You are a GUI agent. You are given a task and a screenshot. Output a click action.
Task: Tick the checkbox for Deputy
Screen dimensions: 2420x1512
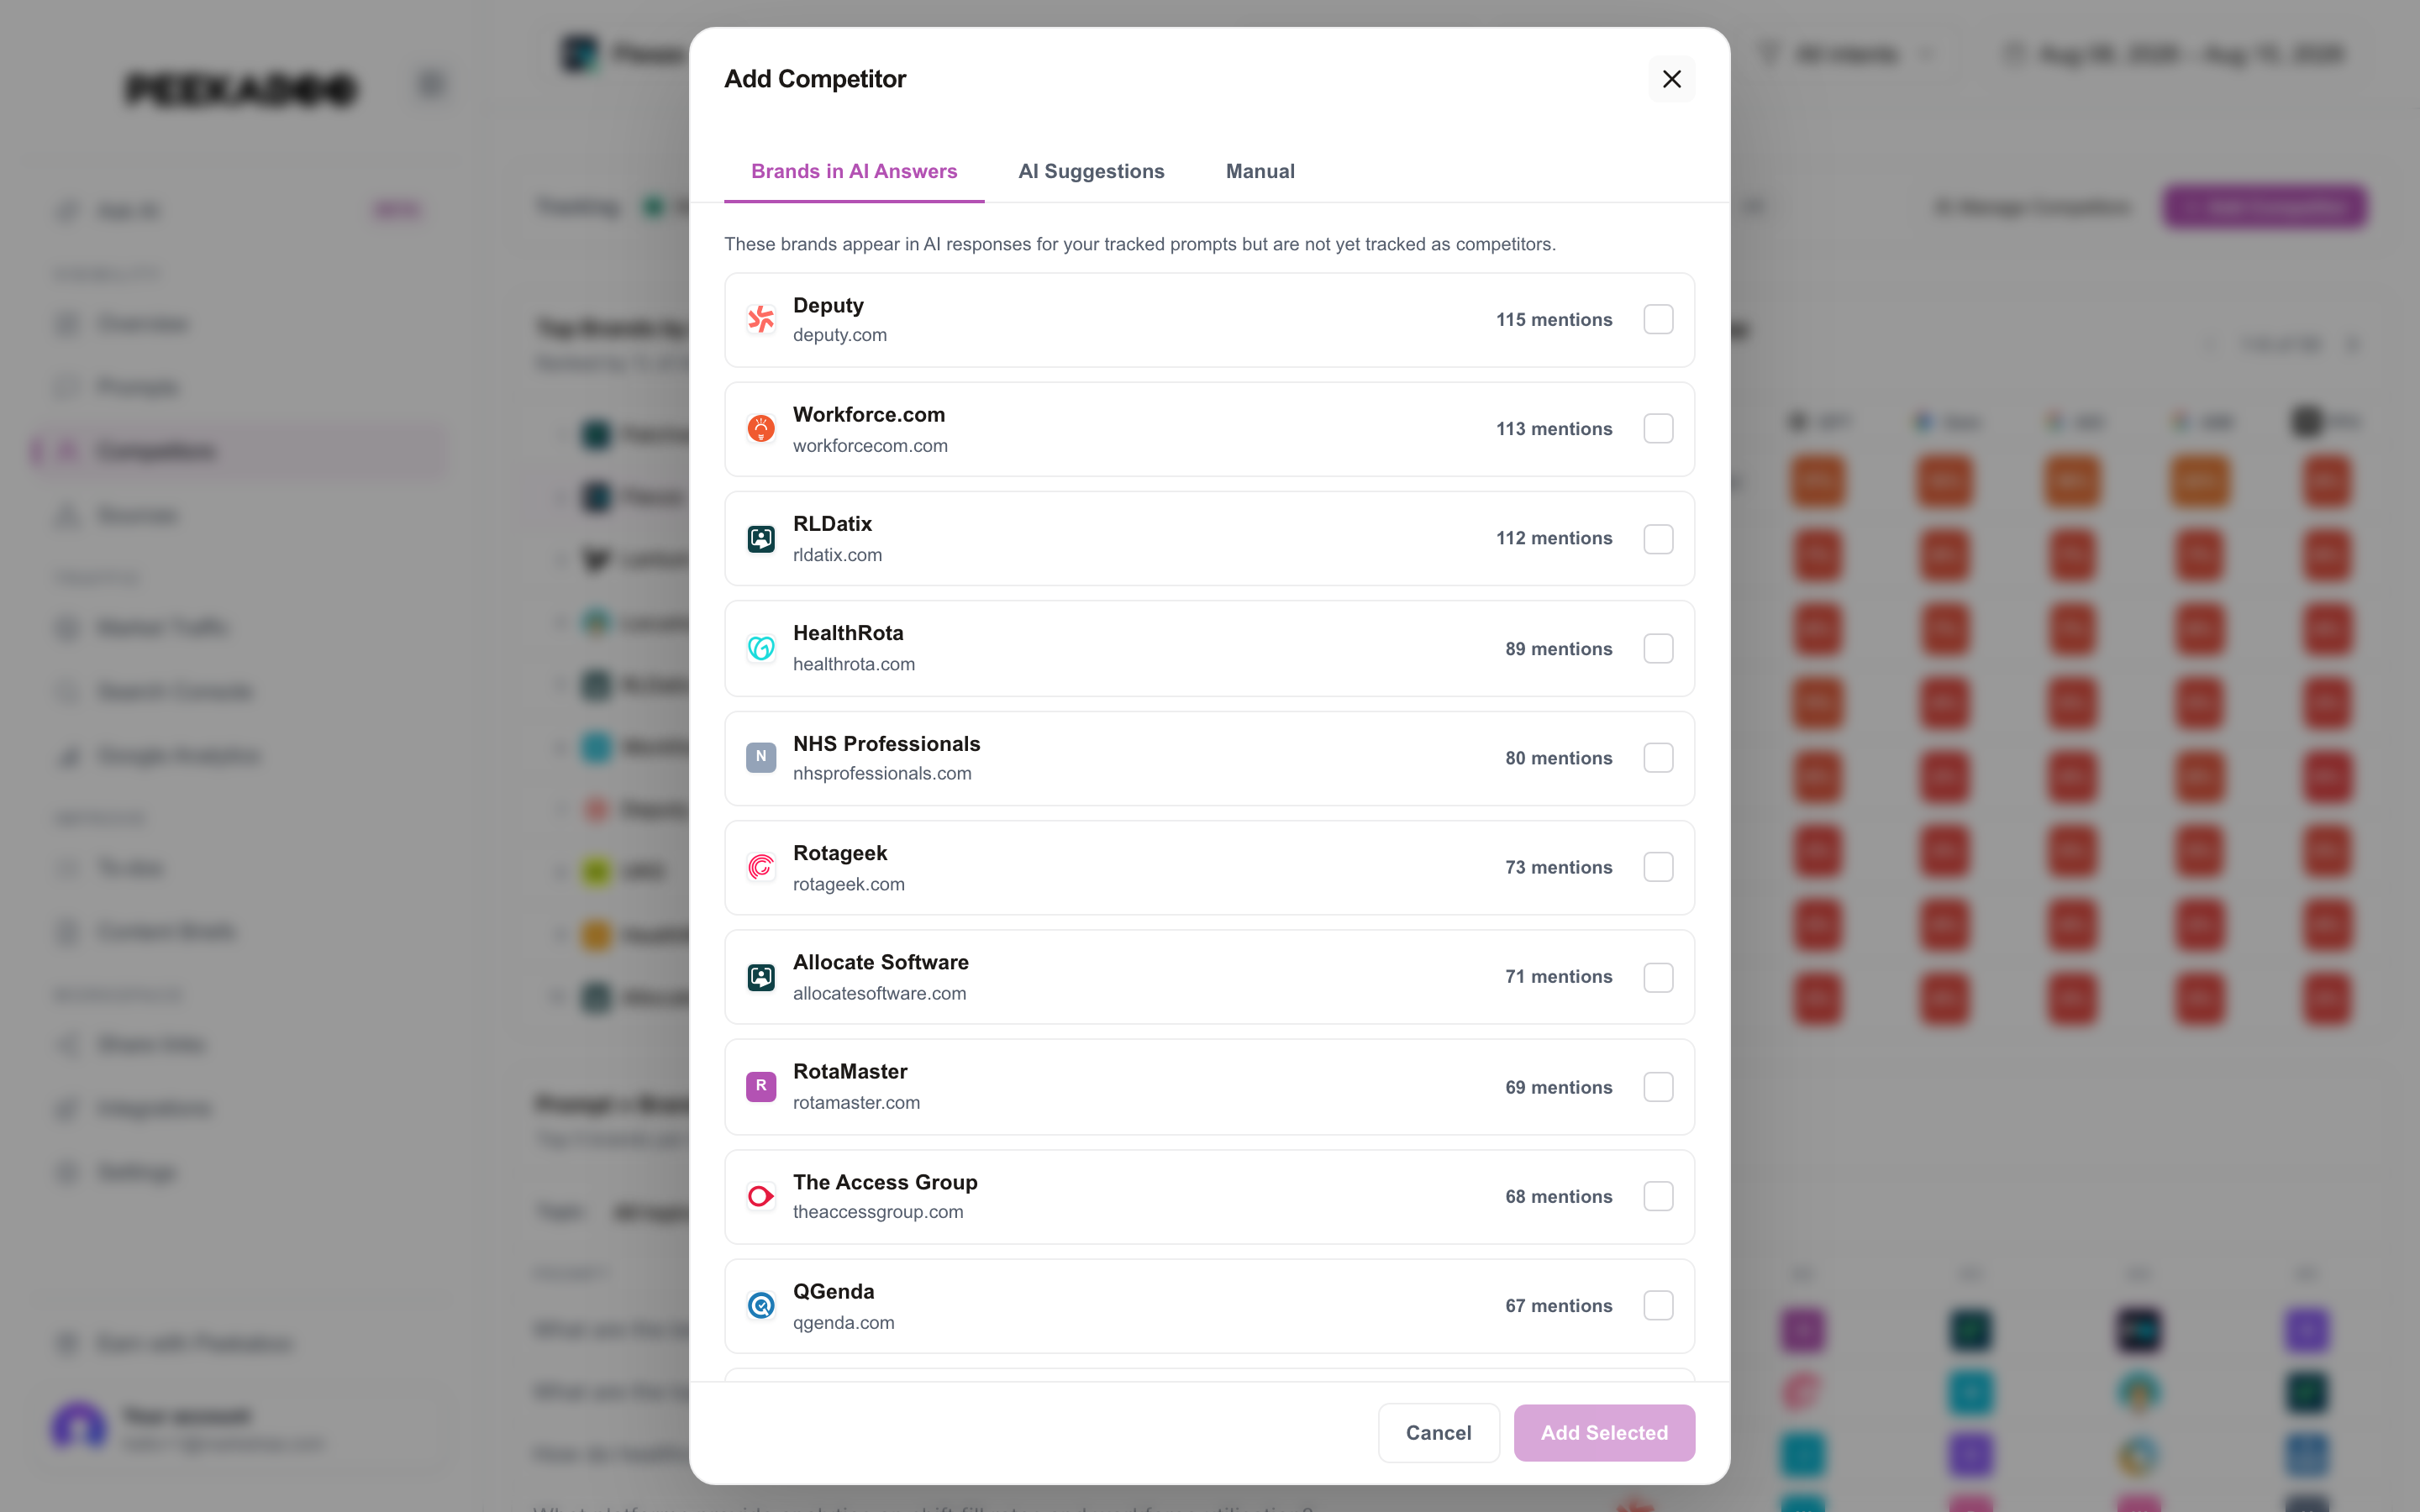(1658, 320)
